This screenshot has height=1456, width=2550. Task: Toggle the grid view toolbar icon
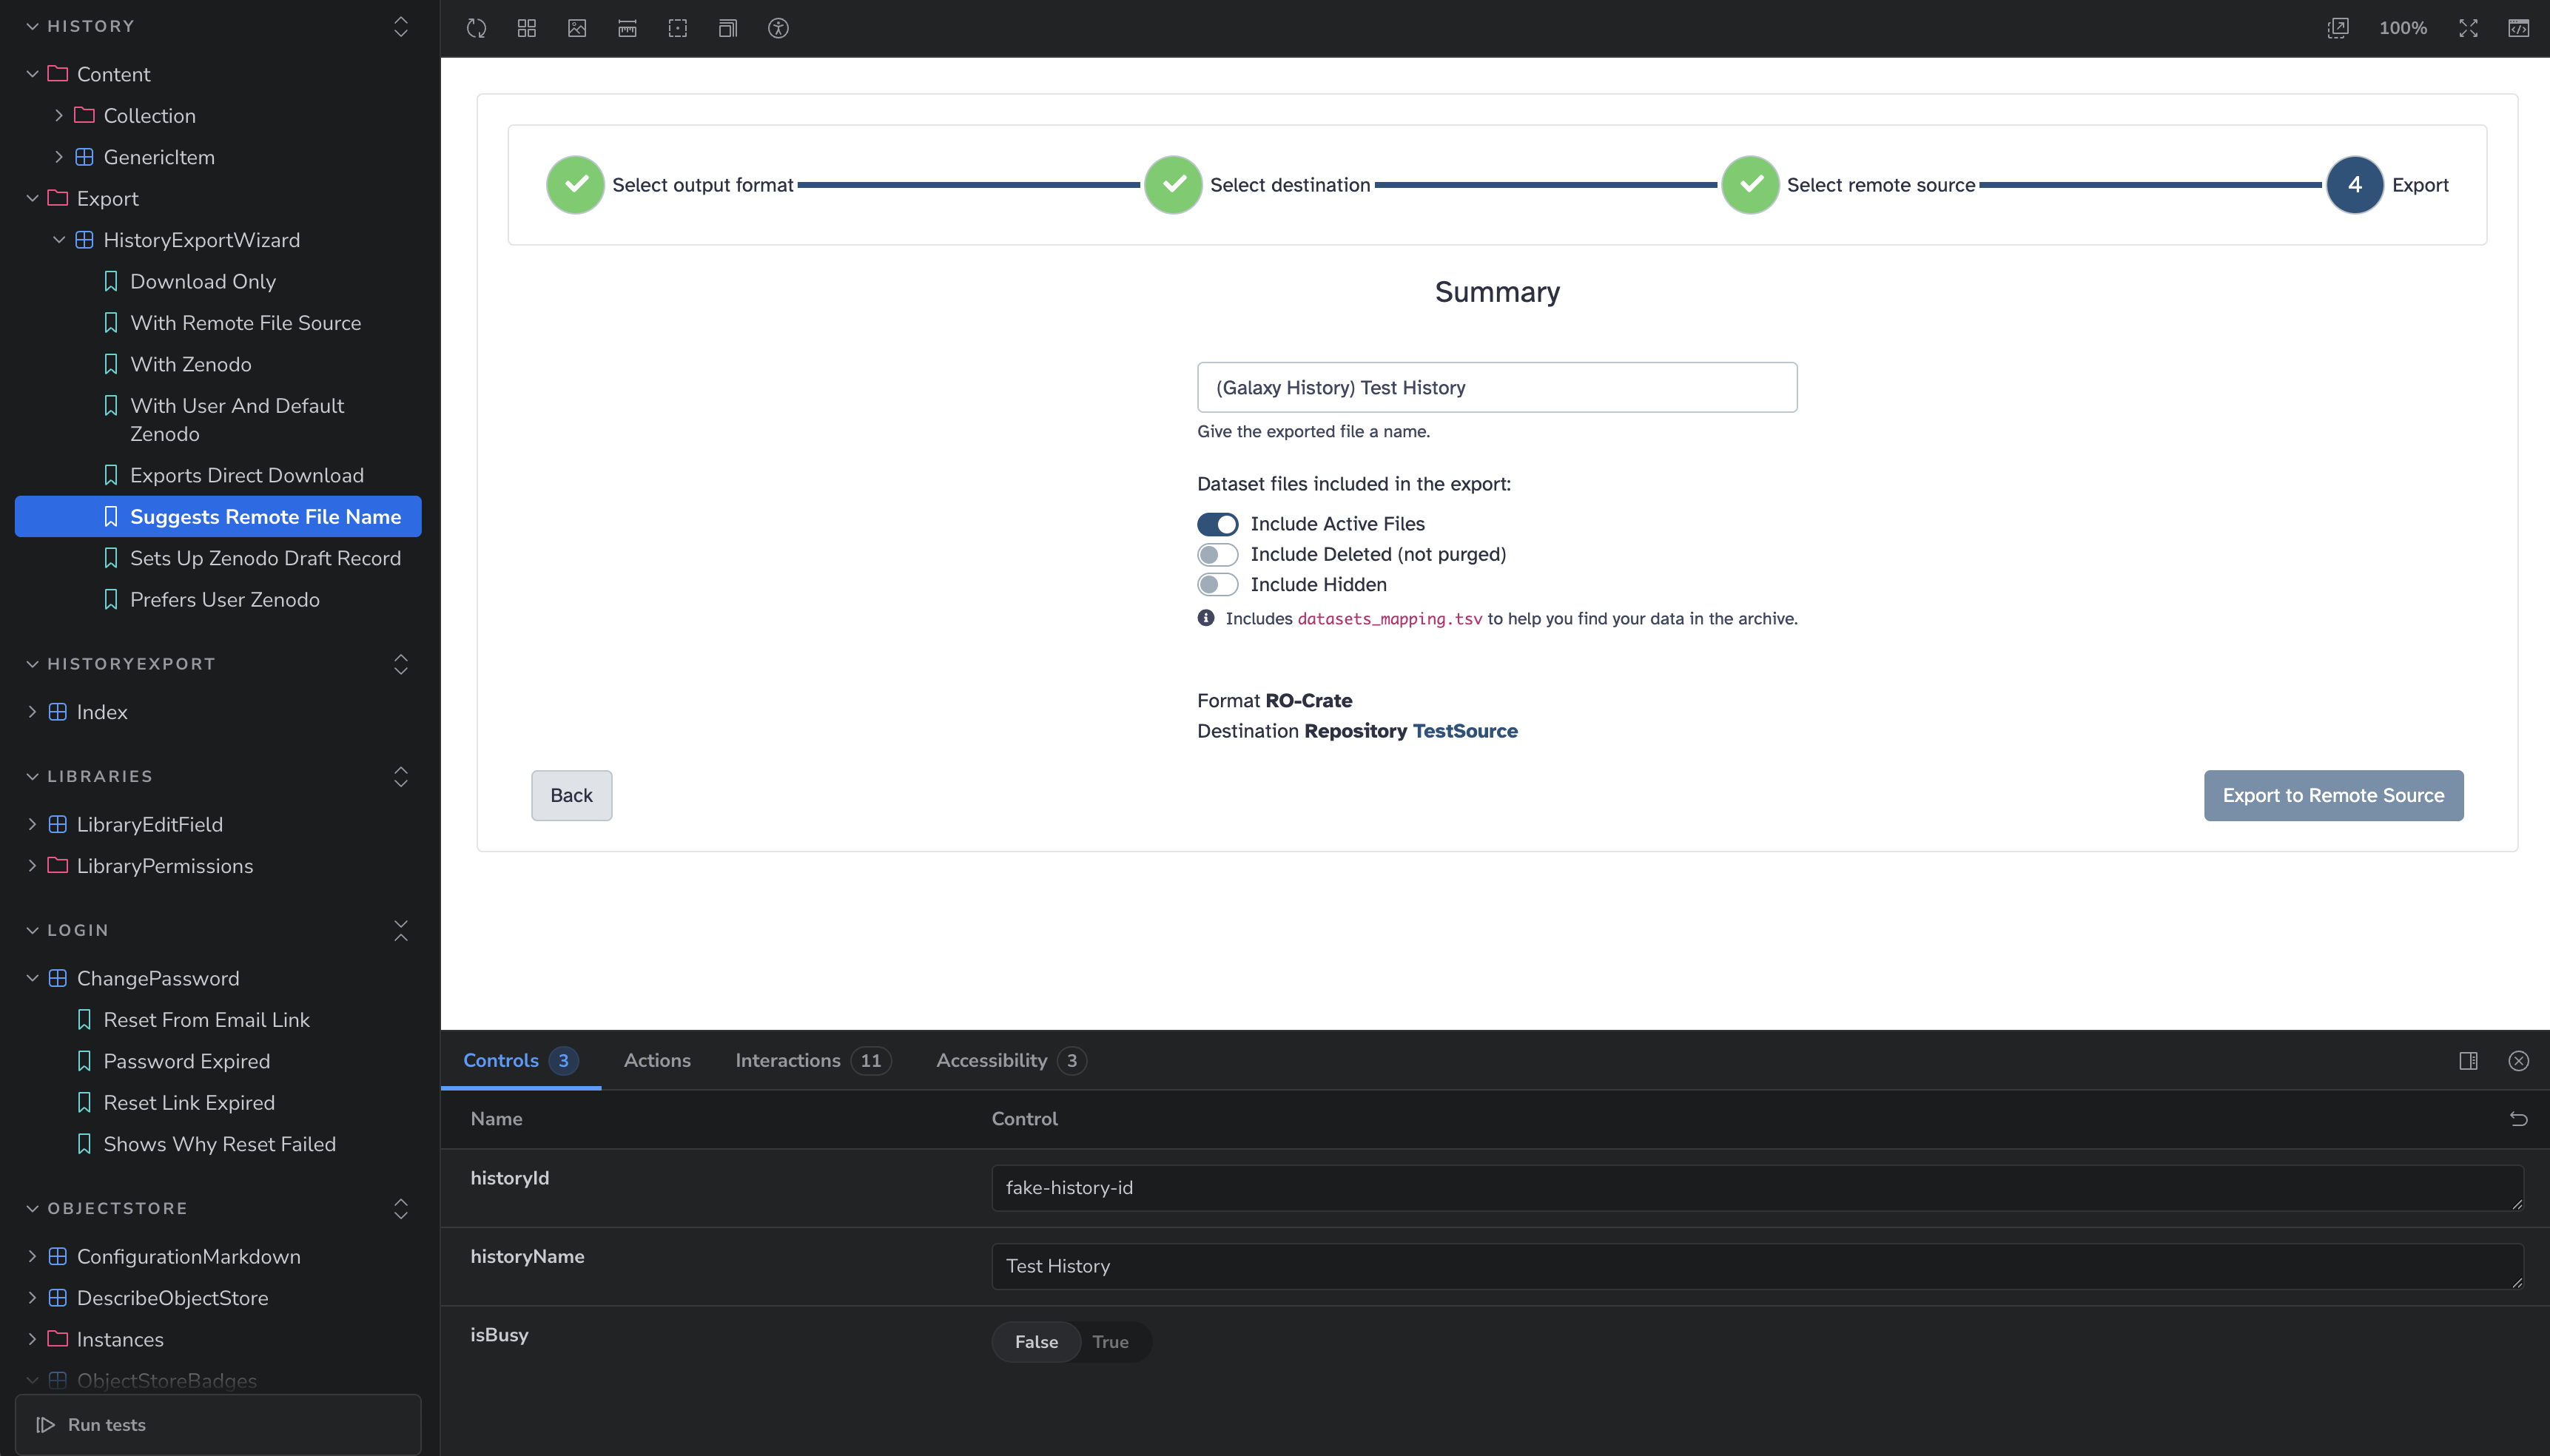527,28
